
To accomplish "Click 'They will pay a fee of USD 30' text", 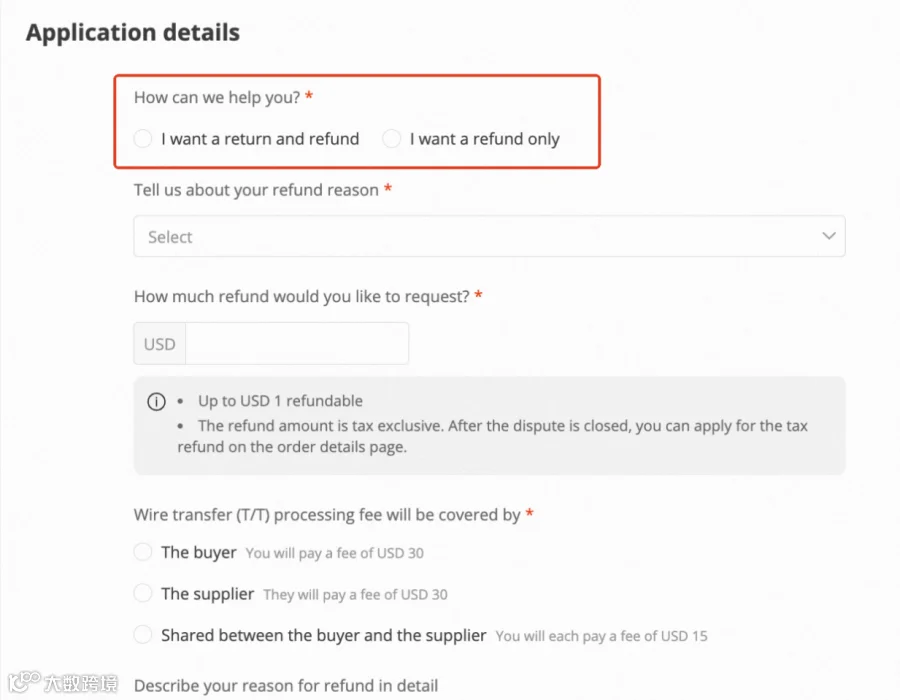I will (355, 594).
